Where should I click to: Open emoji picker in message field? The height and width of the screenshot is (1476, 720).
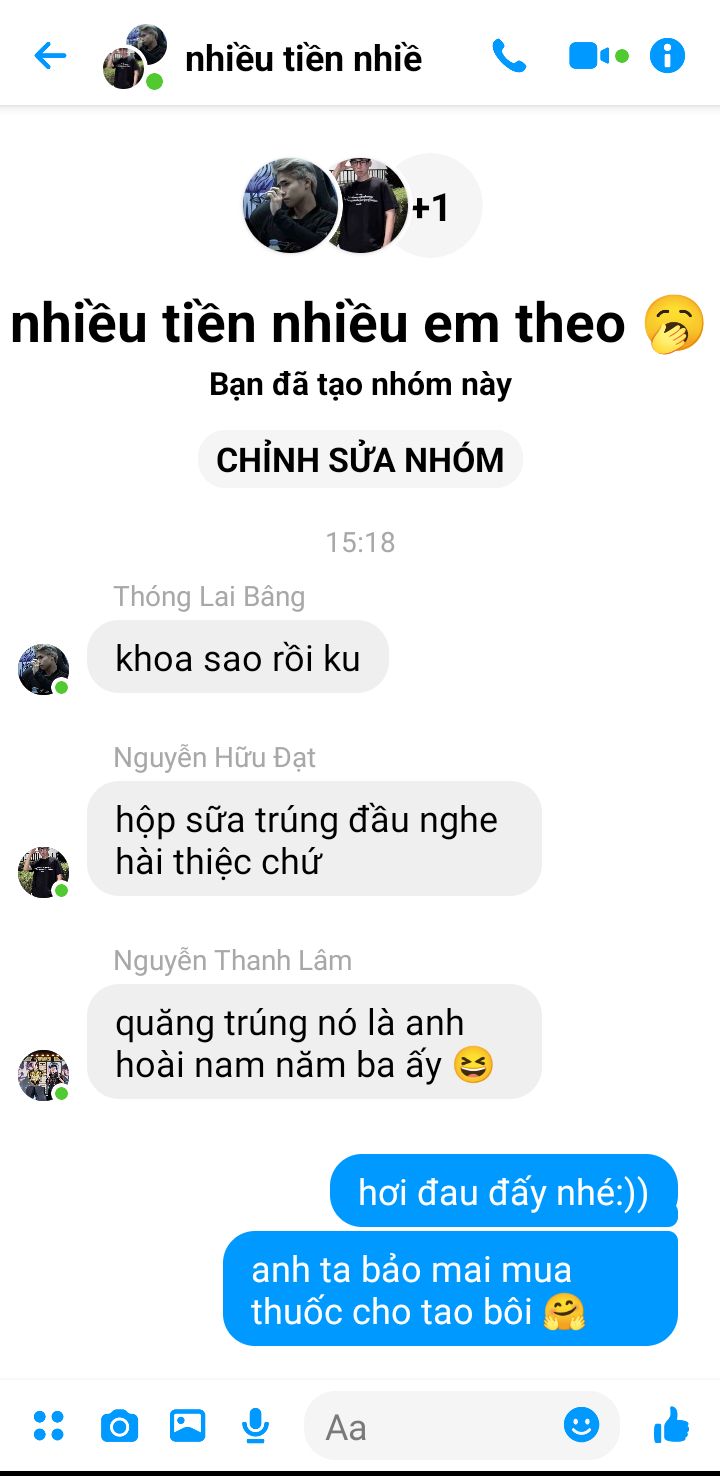581,1424
